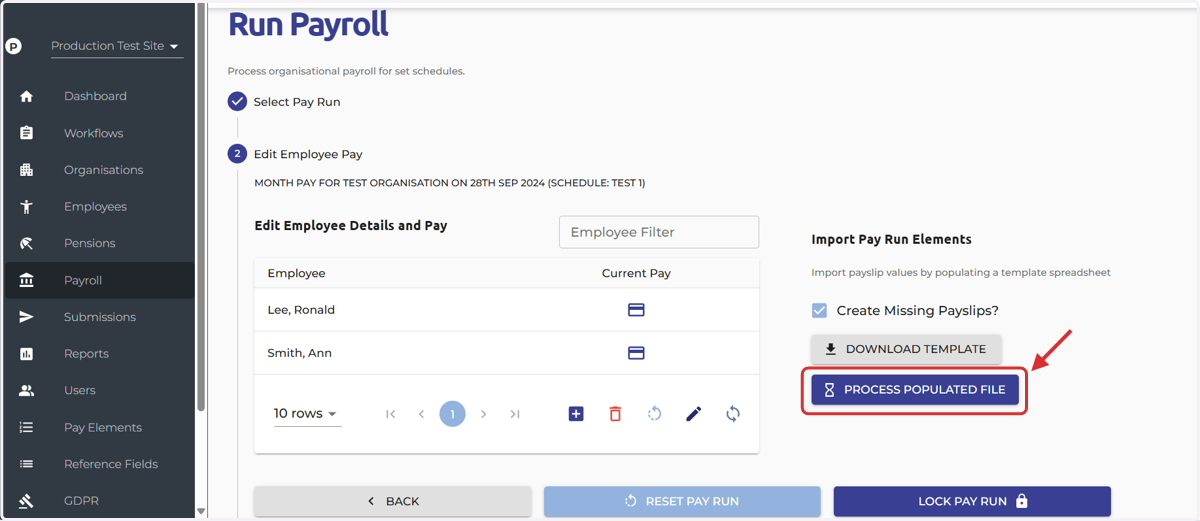
Task: Click Process Populated File button
Action: [x=915, y=390]
